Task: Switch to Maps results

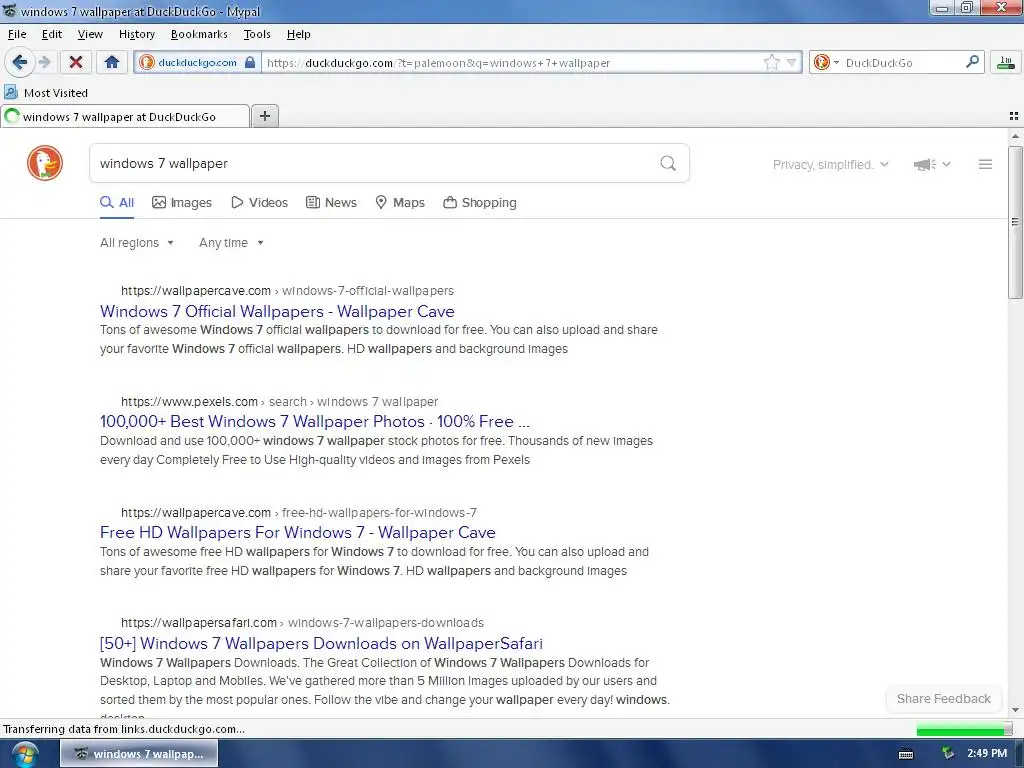Action: coord(400,202)
